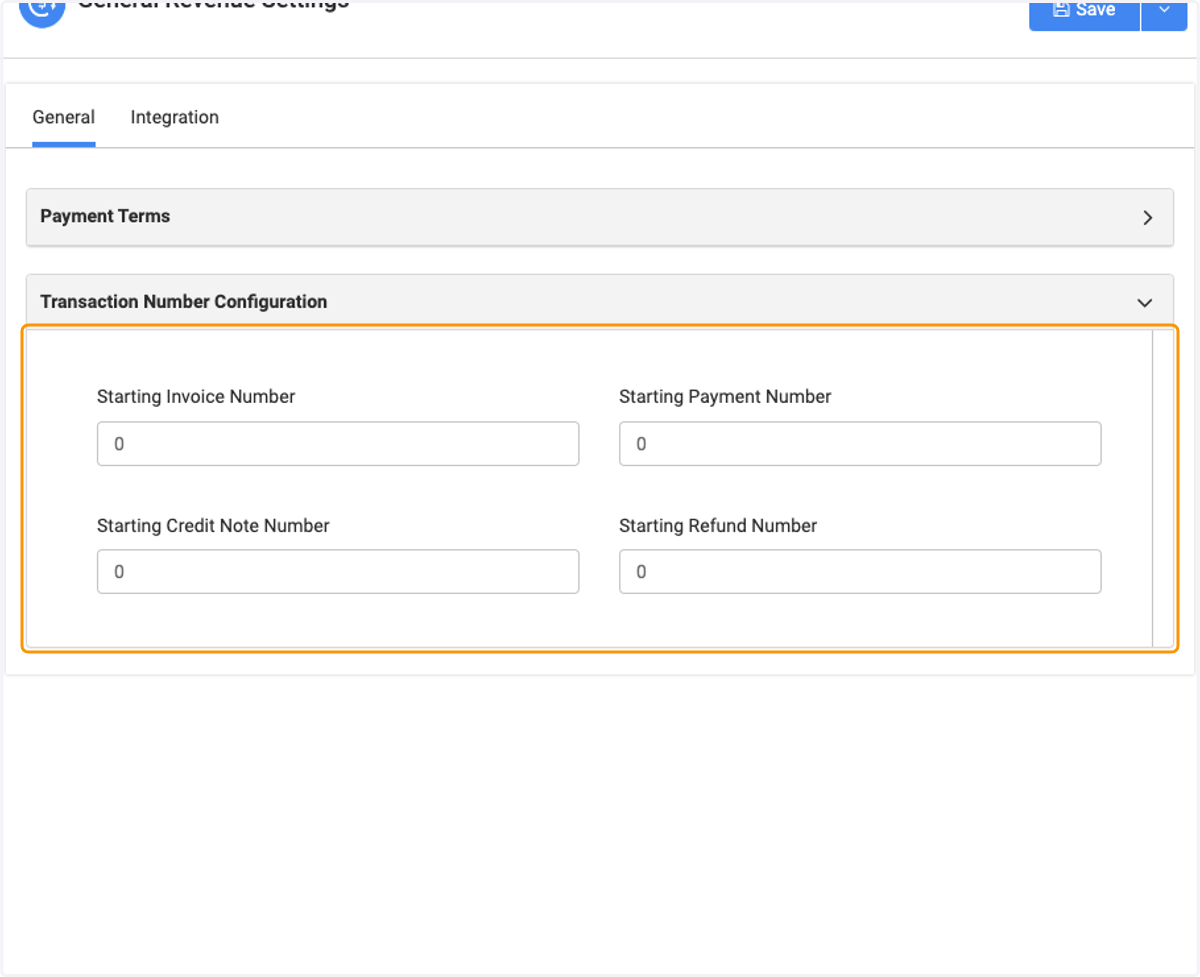Screen dimensions: 1200x977
Task: Click the Payment Terms heading text
Action: tap(105, 216)
